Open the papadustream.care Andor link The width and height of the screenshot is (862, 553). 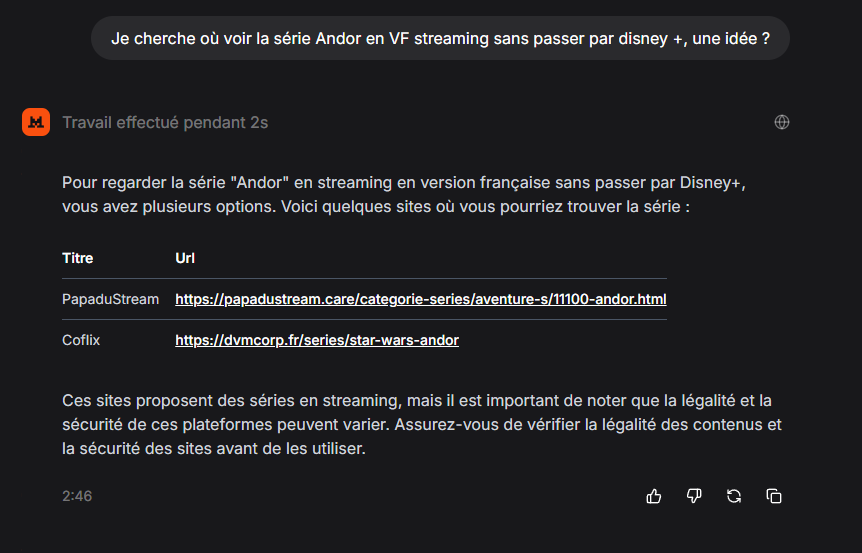click(x=421, y=299)
